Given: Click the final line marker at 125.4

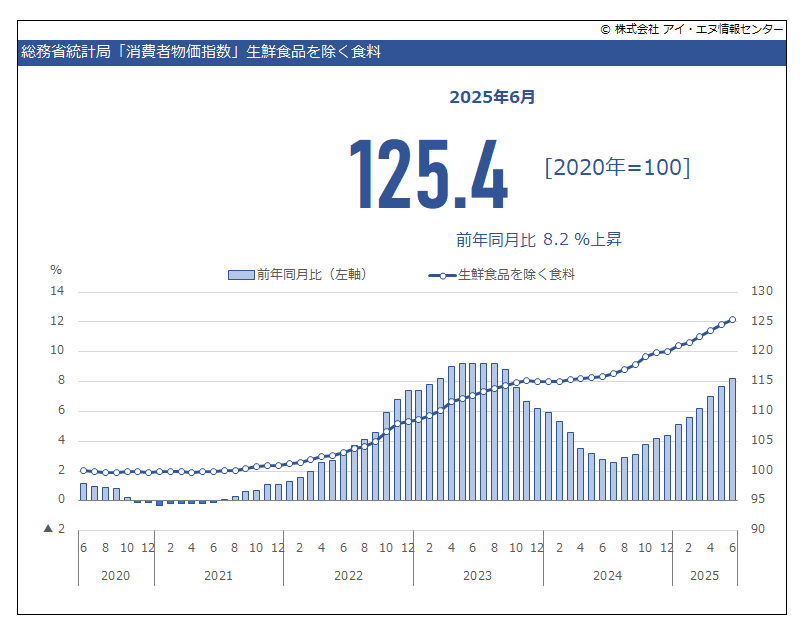Looking at the screenshot, I should pos(732,320).
